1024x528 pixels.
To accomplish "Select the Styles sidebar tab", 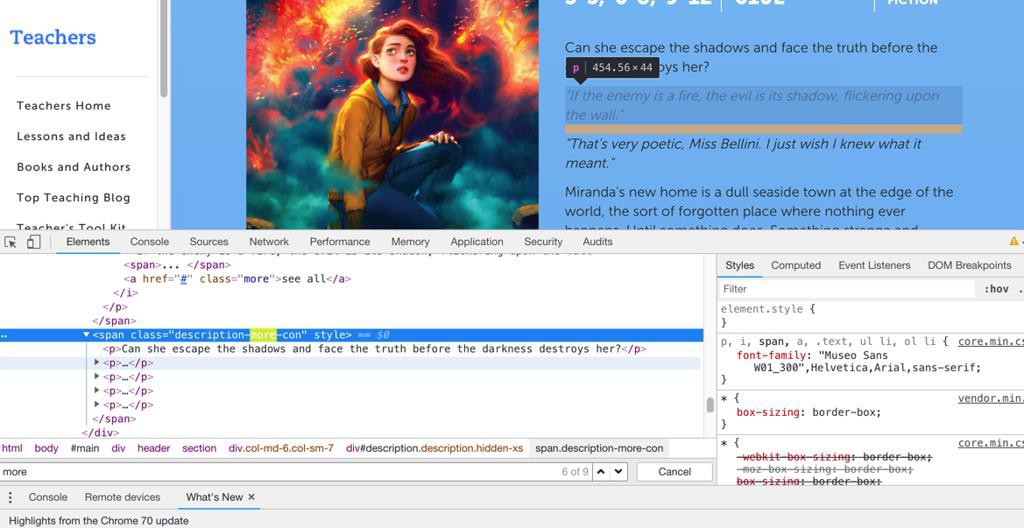I will (739, 265).
